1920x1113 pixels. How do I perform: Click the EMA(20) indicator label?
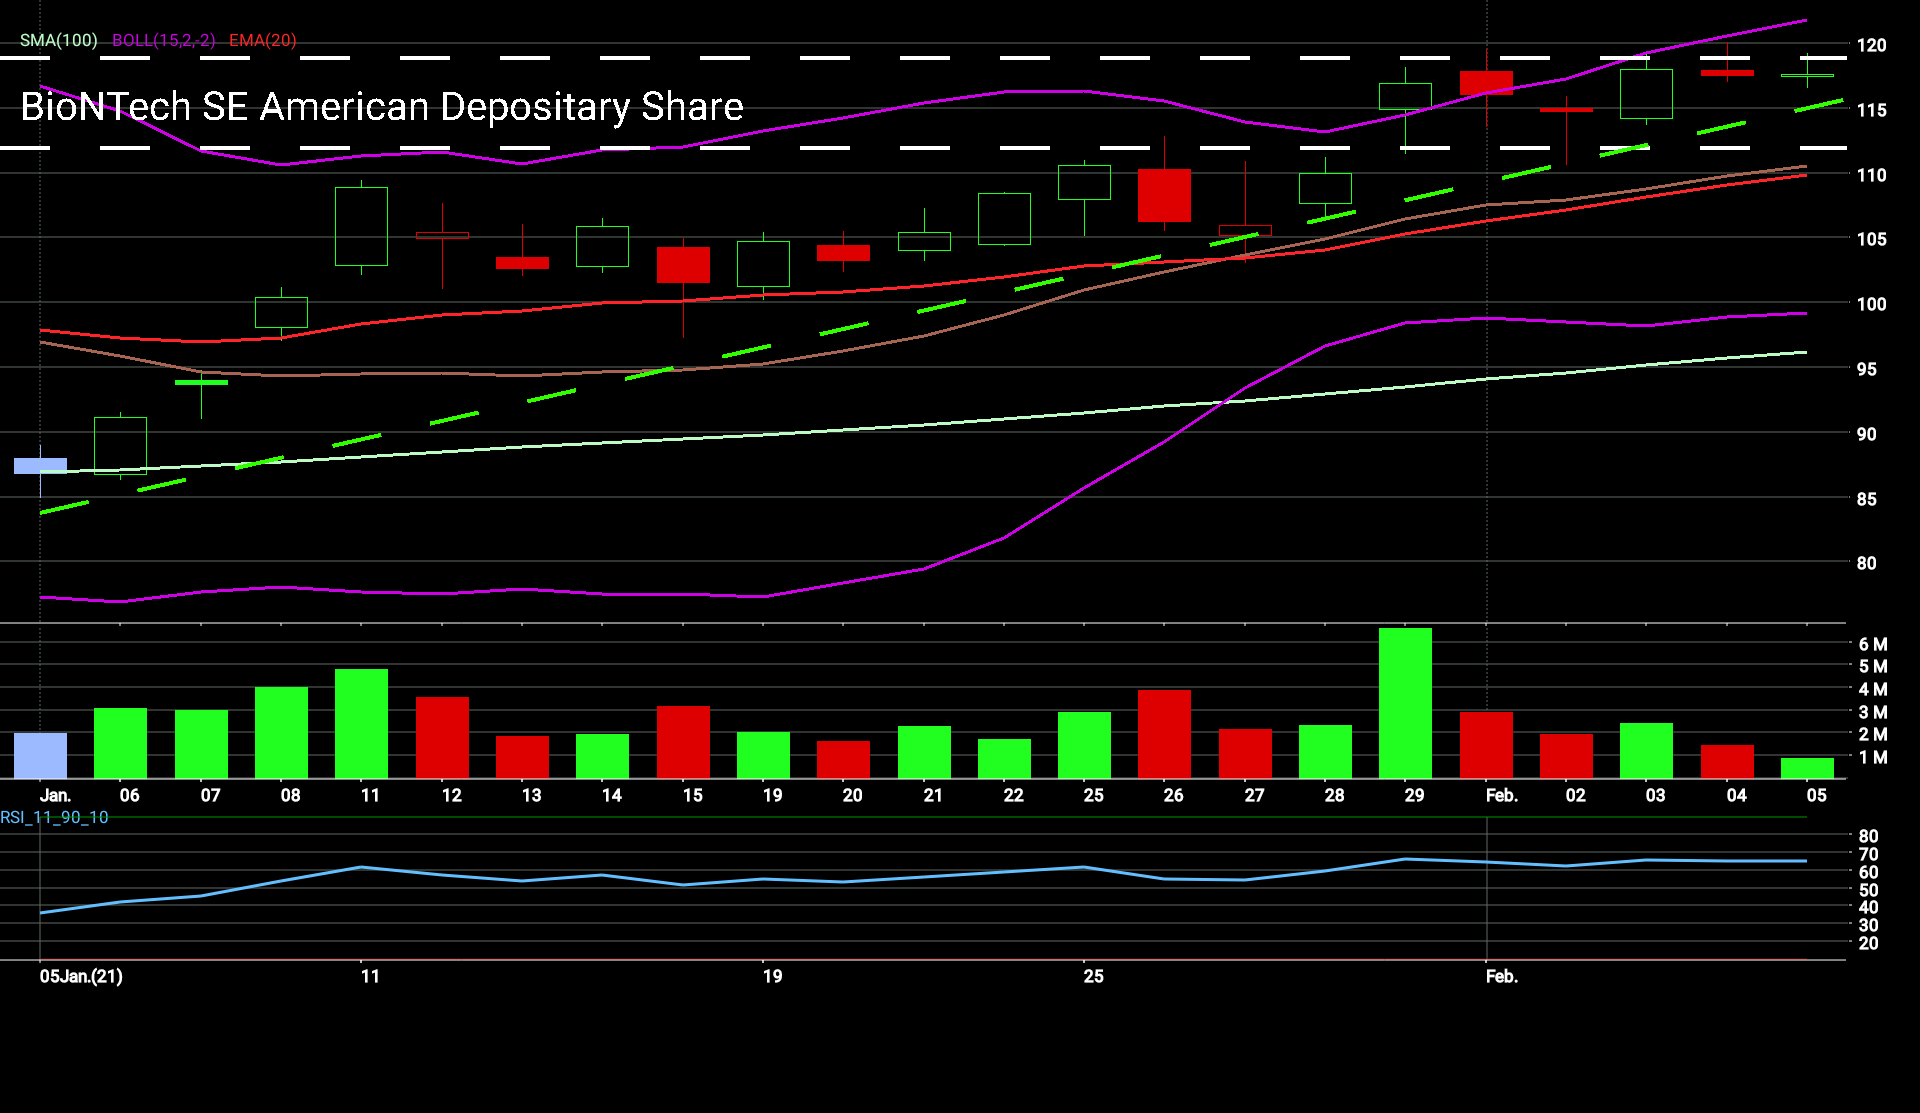point(262,40)
